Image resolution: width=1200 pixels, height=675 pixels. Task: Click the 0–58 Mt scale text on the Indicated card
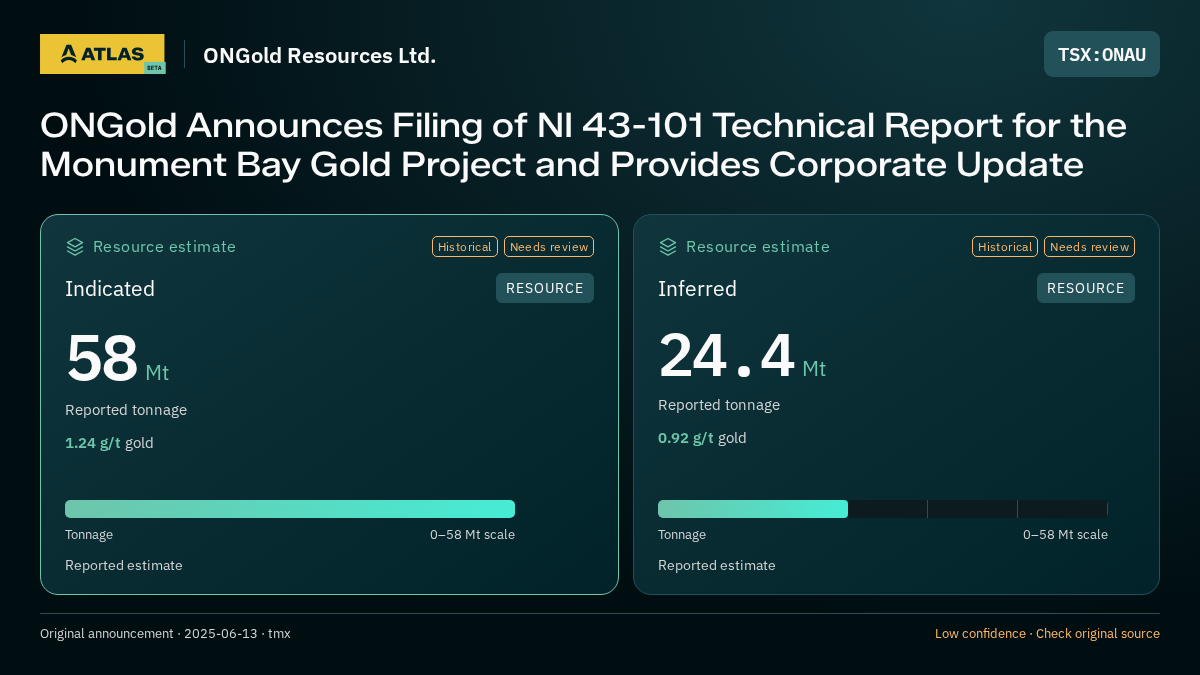[x=472, y=535]
